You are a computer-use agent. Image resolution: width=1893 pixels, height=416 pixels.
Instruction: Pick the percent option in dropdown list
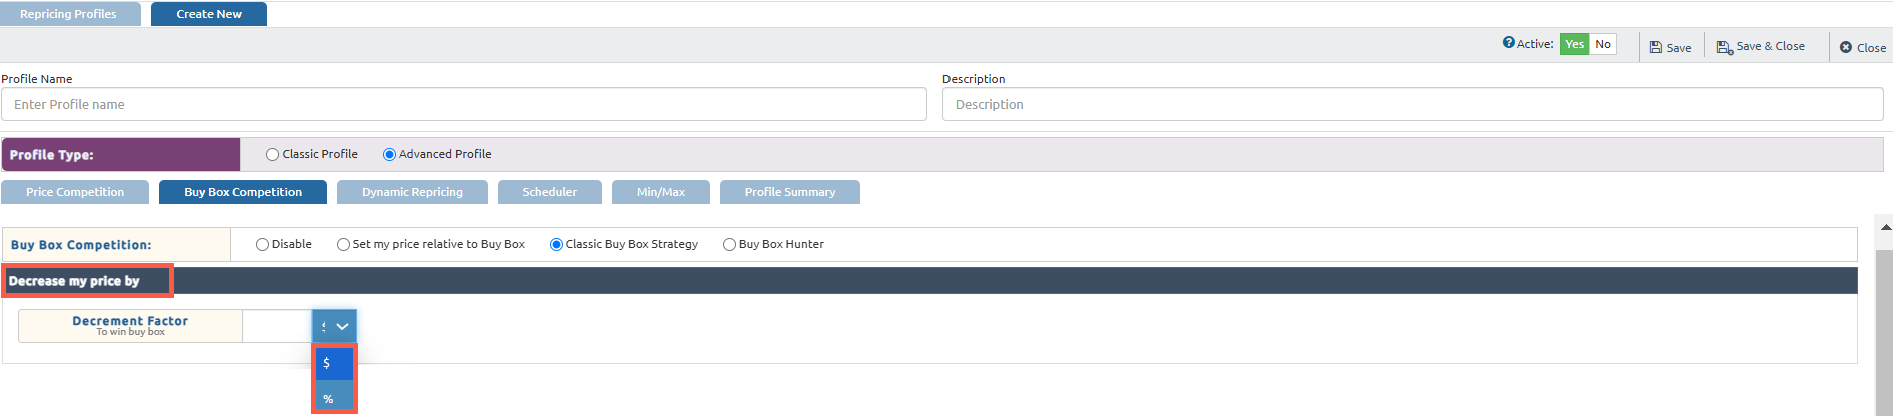[x=334, y=398]
